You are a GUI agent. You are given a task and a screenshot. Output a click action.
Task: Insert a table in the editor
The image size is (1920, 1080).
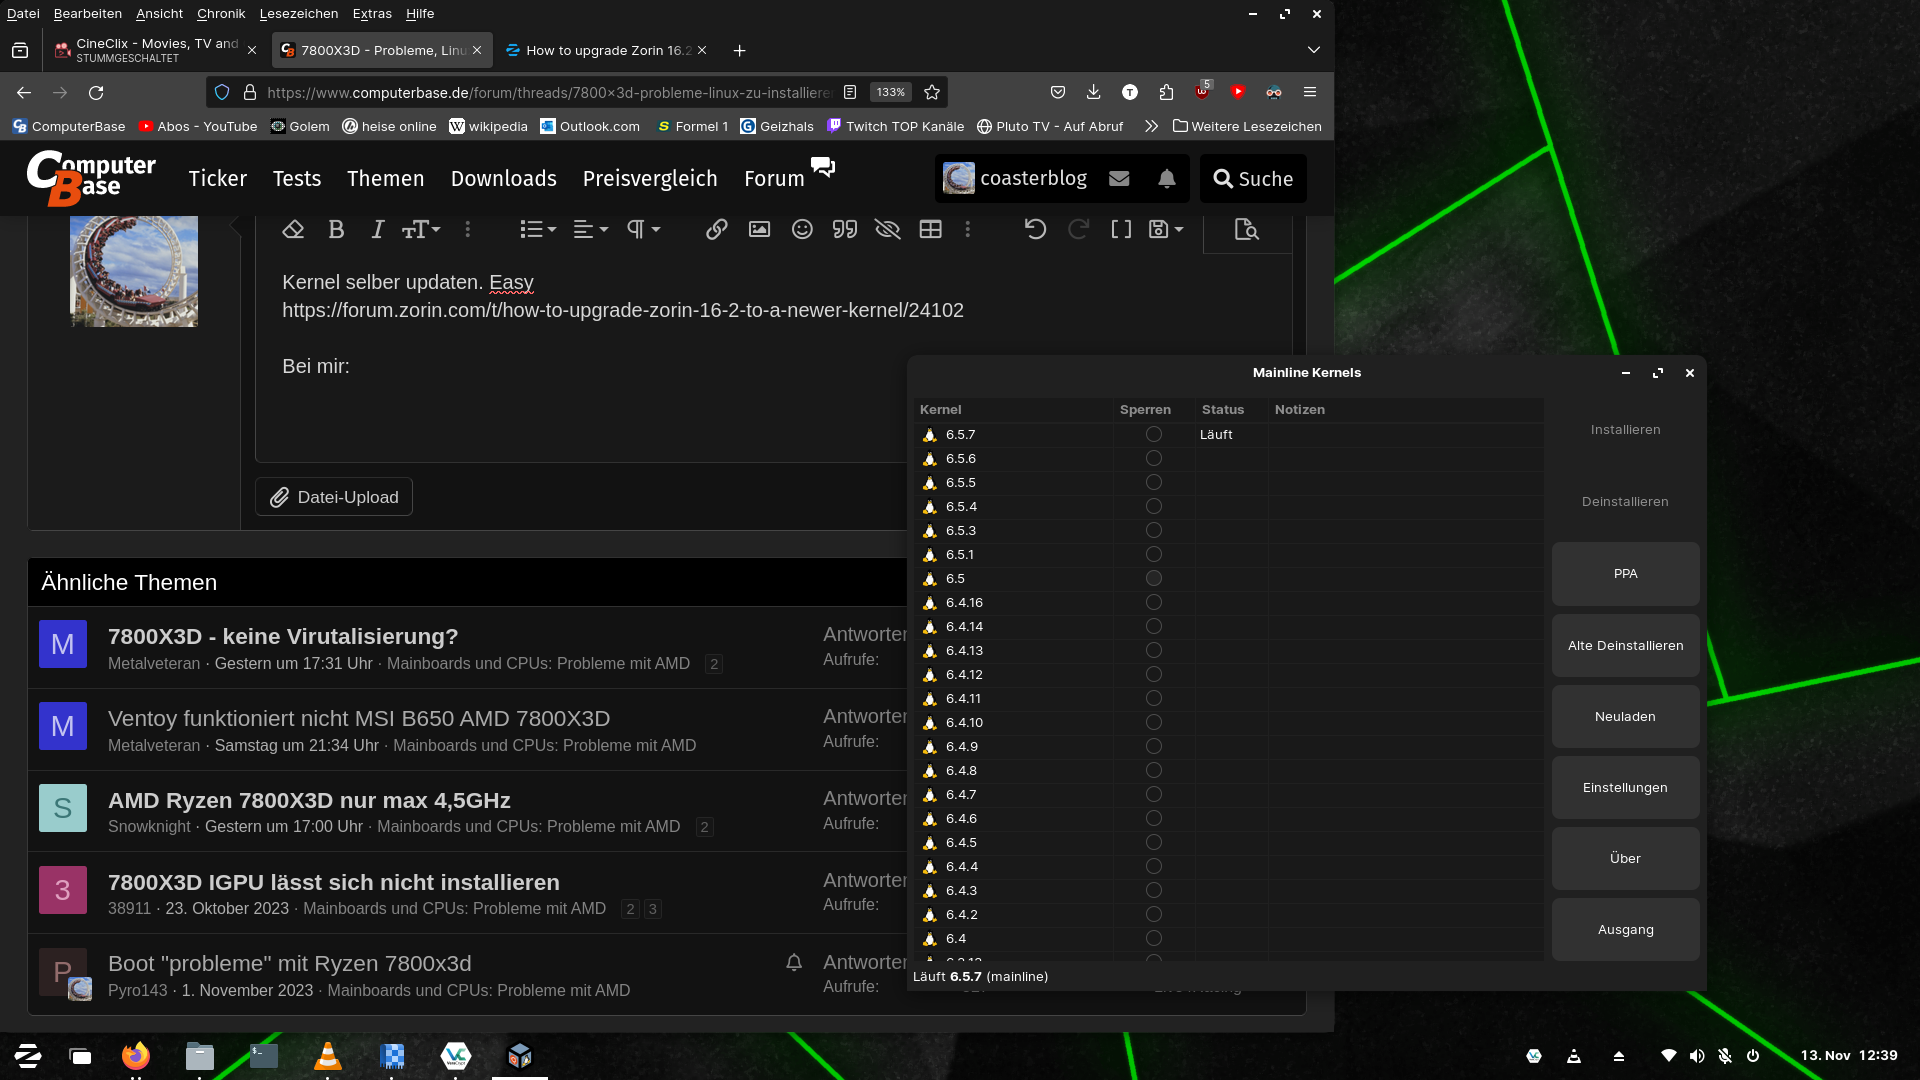(930, 230)
